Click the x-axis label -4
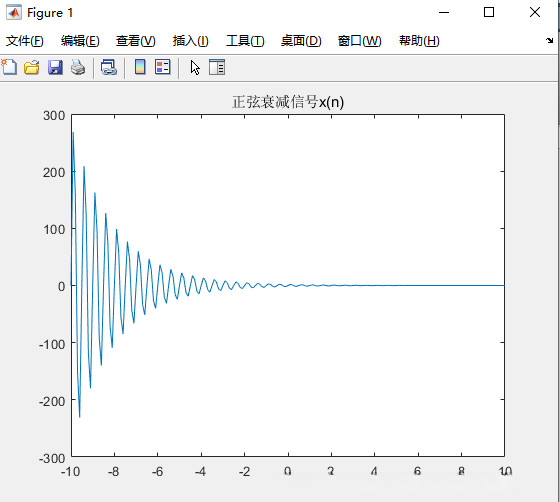This screenshot has width=560, height=502. [200, 472]
